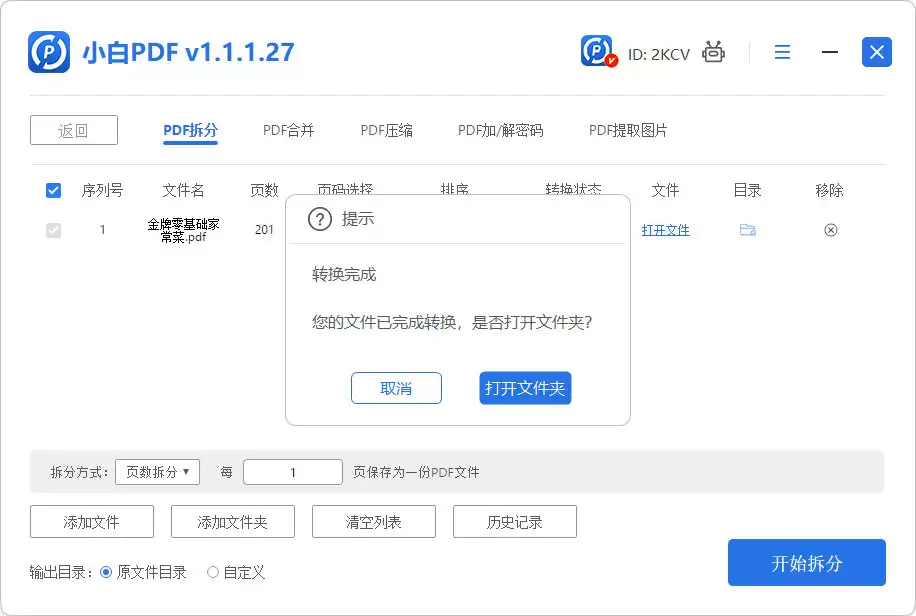This screenshot has width=916, height=616.
Task: Cancel the dialog with the 取消 button
Action: (x=396, y=388)
